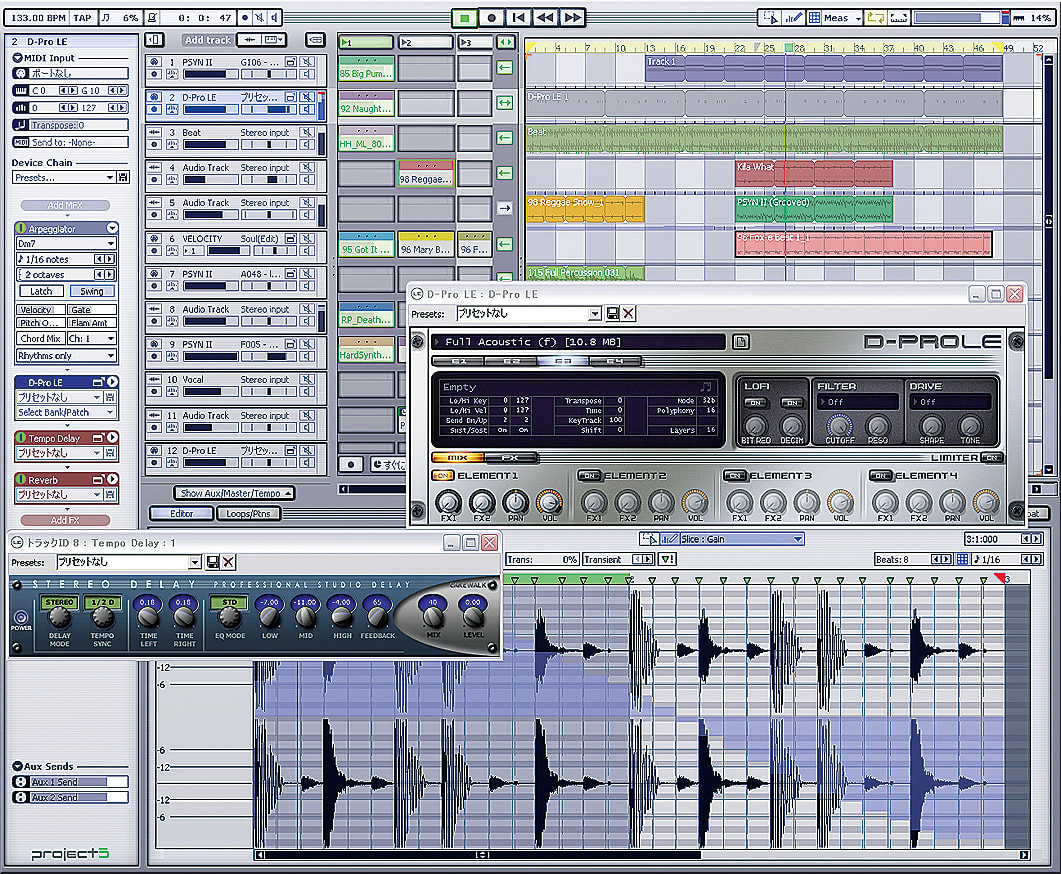Viewport: 1061px width, 874px height.
Task: Open the Slice : Gain dropdown
Action: [x=742, y=539]
